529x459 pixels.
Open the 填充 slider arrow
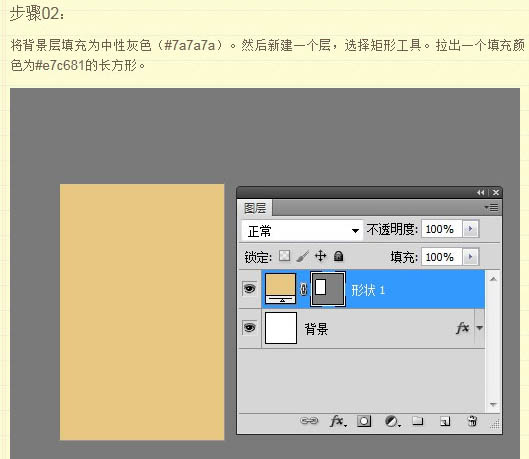point(471,257)
